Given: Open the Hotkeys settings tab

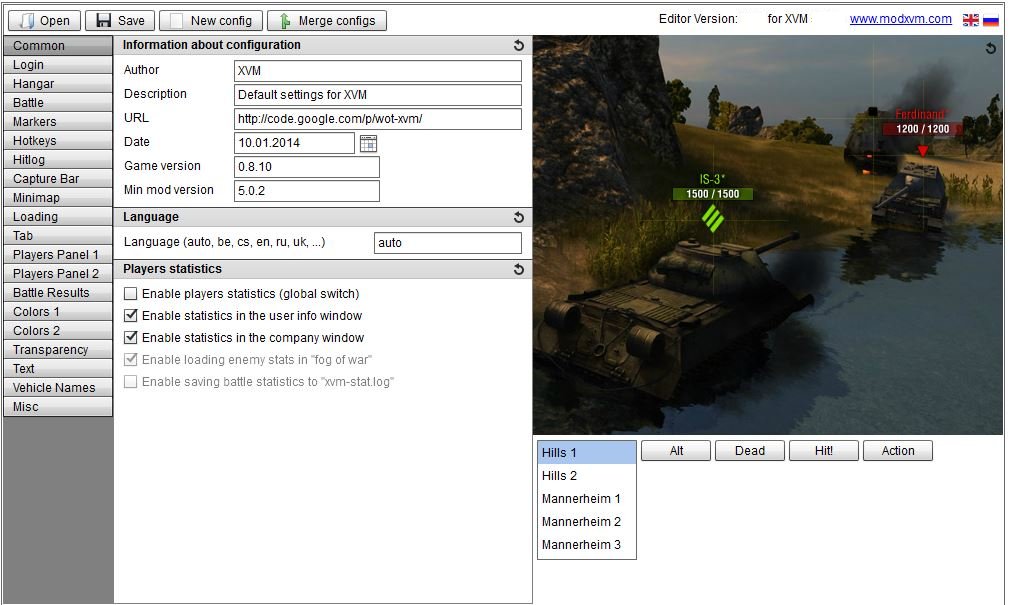Looking at the screenshot, I should coord(58,141).
